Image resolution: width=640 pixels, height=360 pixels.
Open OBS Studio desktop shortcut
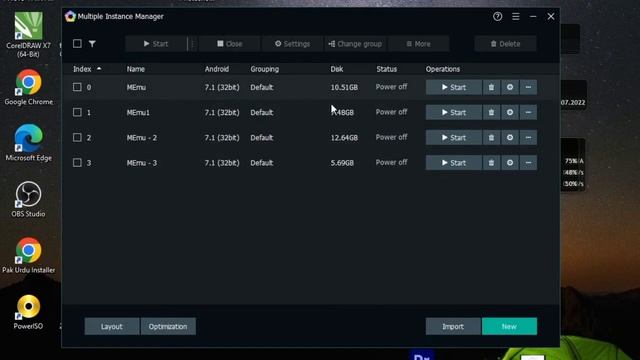pos(29,200)
